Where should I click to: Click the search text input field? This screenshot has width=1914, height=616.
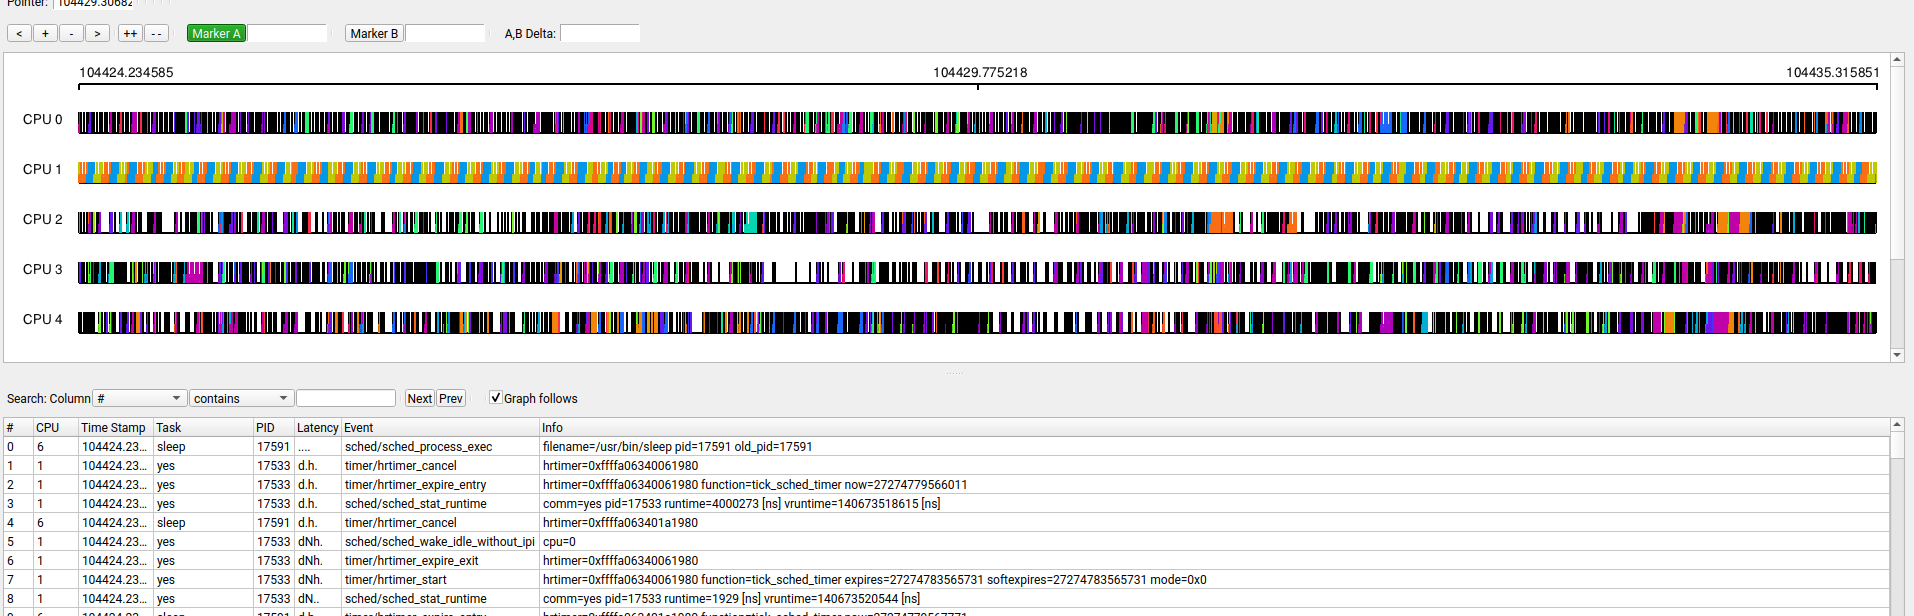click(346, 398)
